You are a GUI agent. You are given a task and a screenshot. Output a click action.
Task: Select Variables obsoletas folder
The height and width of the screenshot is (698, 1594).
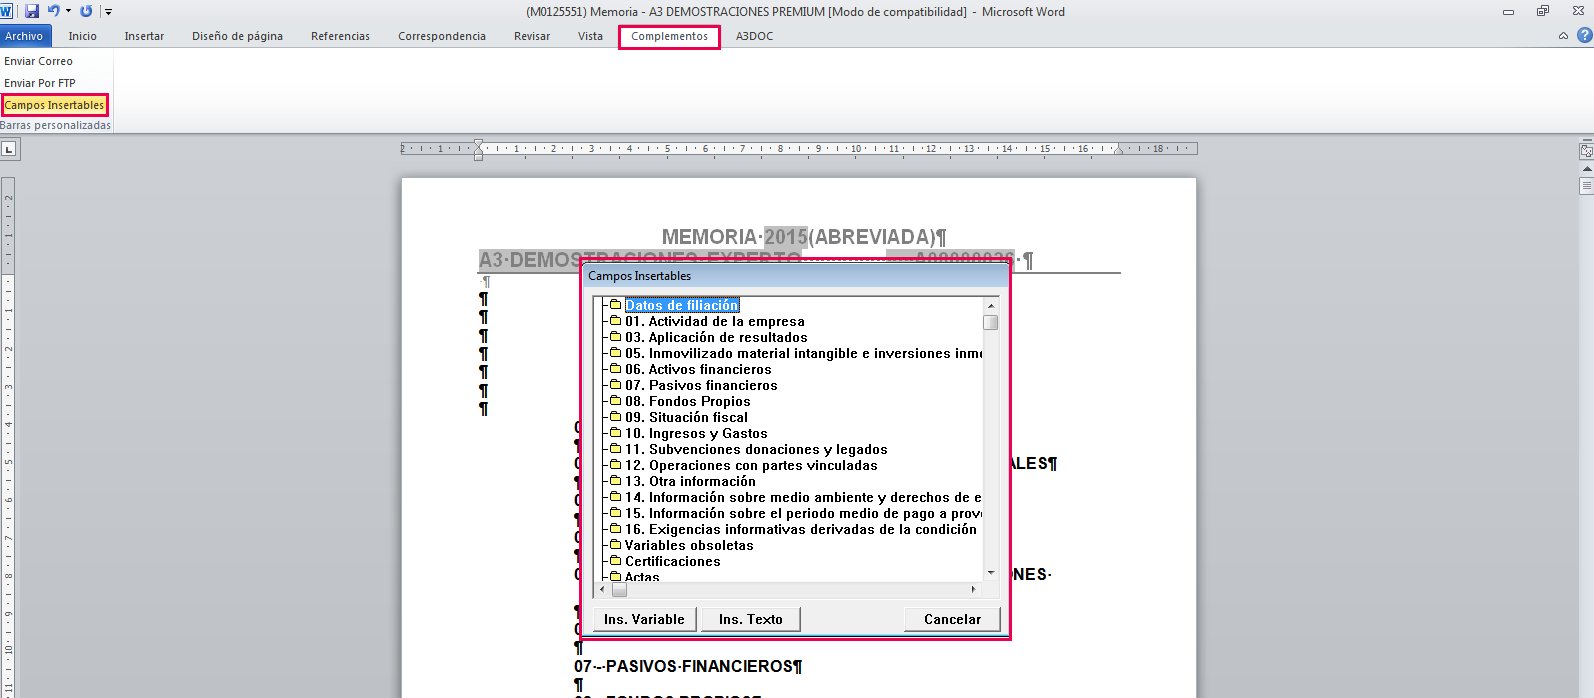(689, 545)
